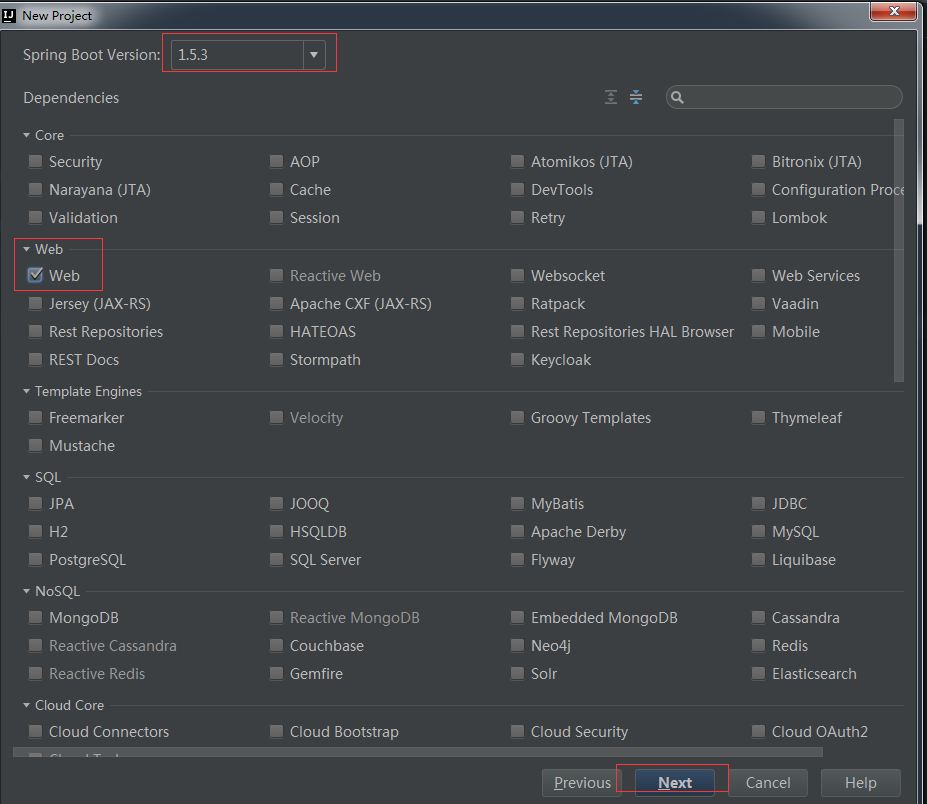Go back with the Previous button

pyautogui.click(x=582, y=783)
